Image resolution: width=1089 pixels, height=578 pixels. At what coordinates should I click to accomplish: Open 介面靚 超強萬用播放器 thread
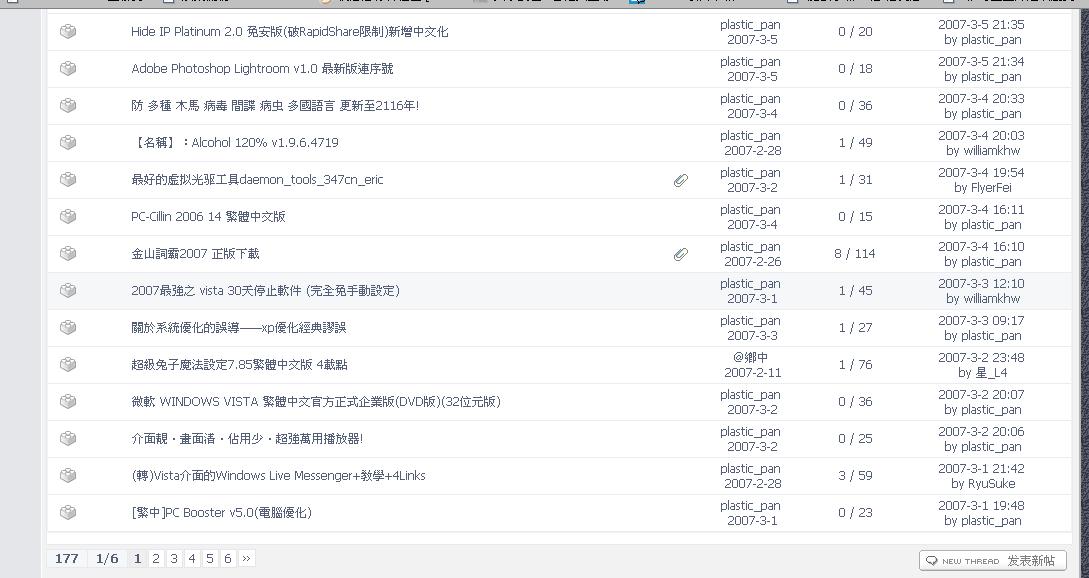[x=247, y=438]
